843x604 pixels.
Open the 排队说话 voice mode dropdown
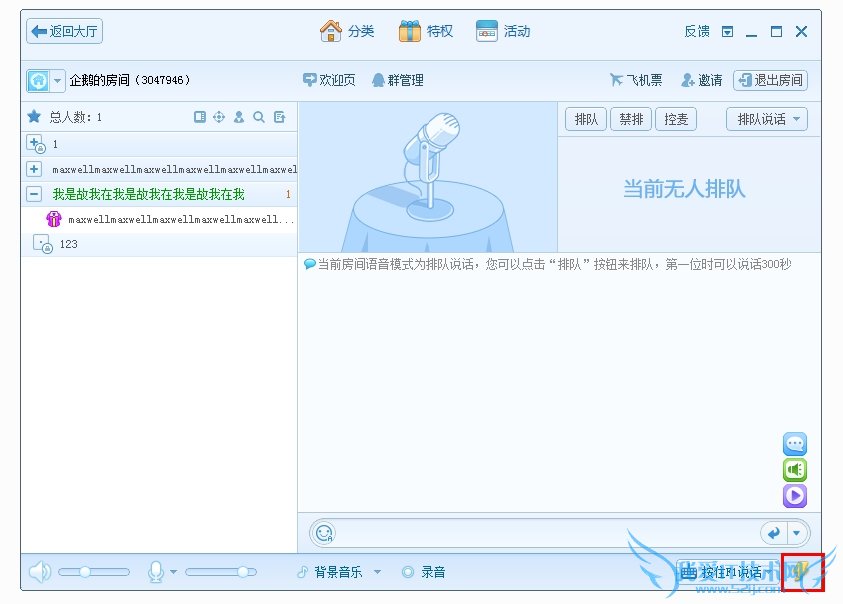(x=767, y=119)
